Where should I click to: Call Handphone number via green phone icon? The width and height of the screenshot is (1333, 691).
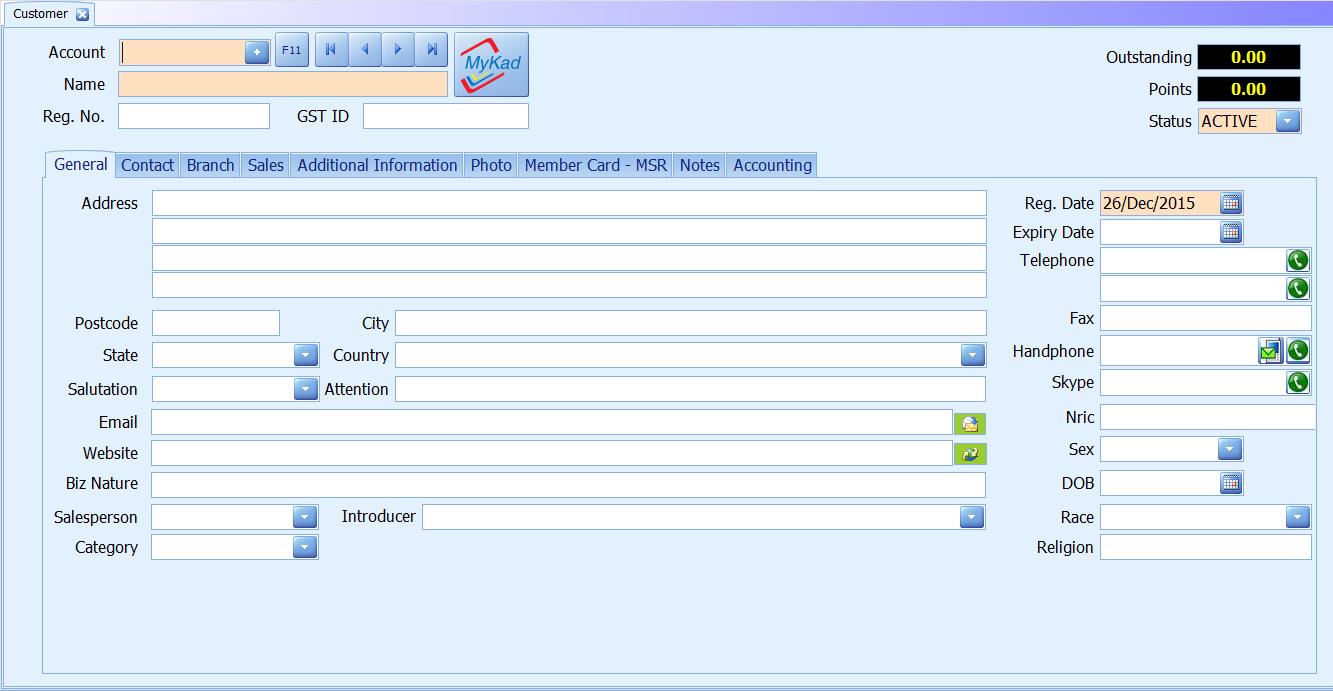pos(1298,351)
